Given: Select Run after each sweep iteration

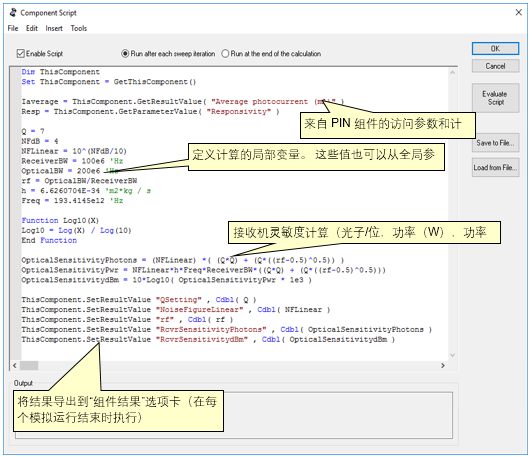Looking at the screenshot, I should point(125,54).
